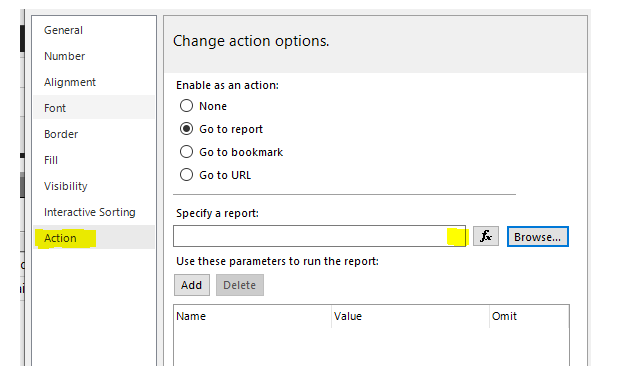Enable the Go to URL option
The height and width of the screenshot is (366, 624).
pos(186,175)
